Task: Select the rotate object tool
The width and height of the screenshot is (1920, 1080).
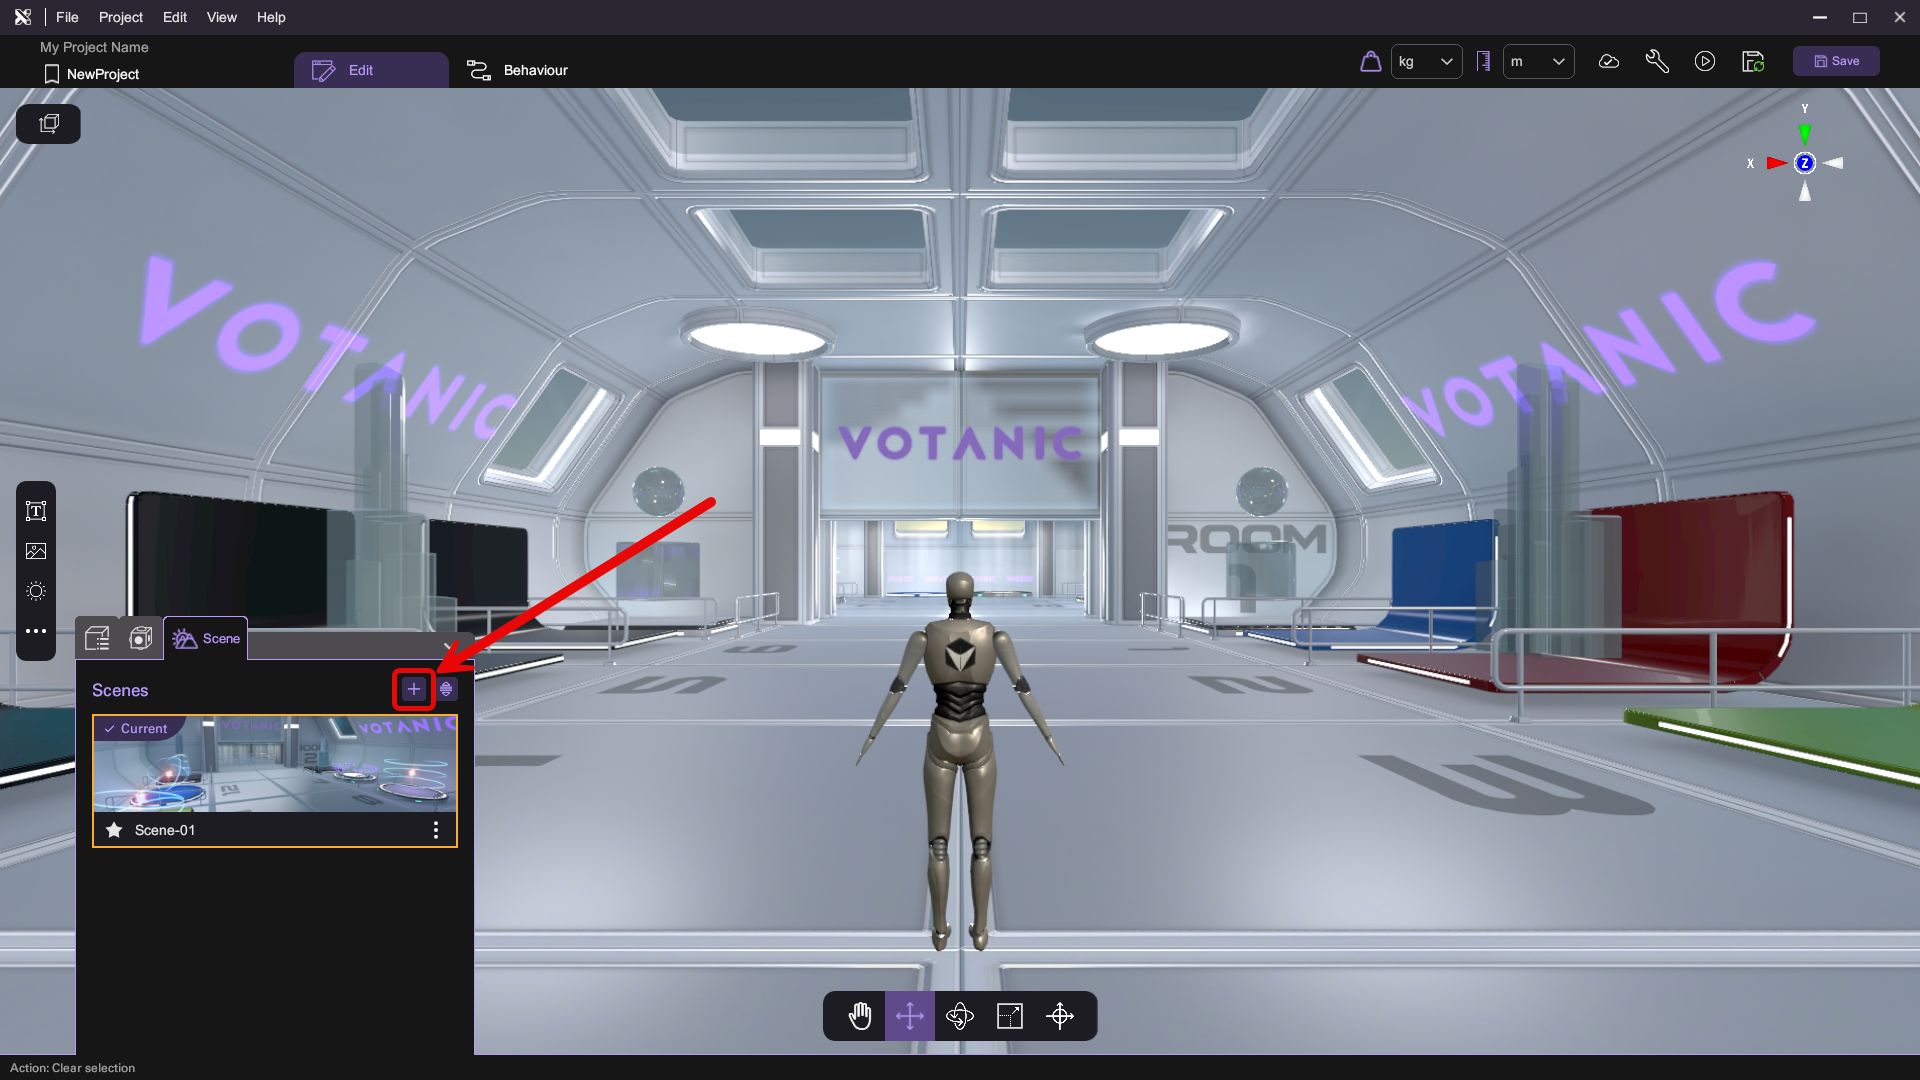Action: click(x=960, y=1016)
